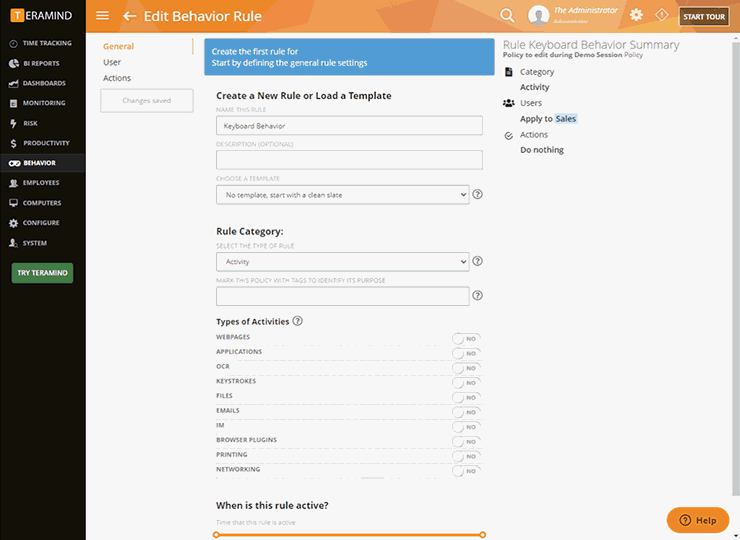Switch to the Actions tab
This screenshot has height=540, width=740.
tap(117, 78)
